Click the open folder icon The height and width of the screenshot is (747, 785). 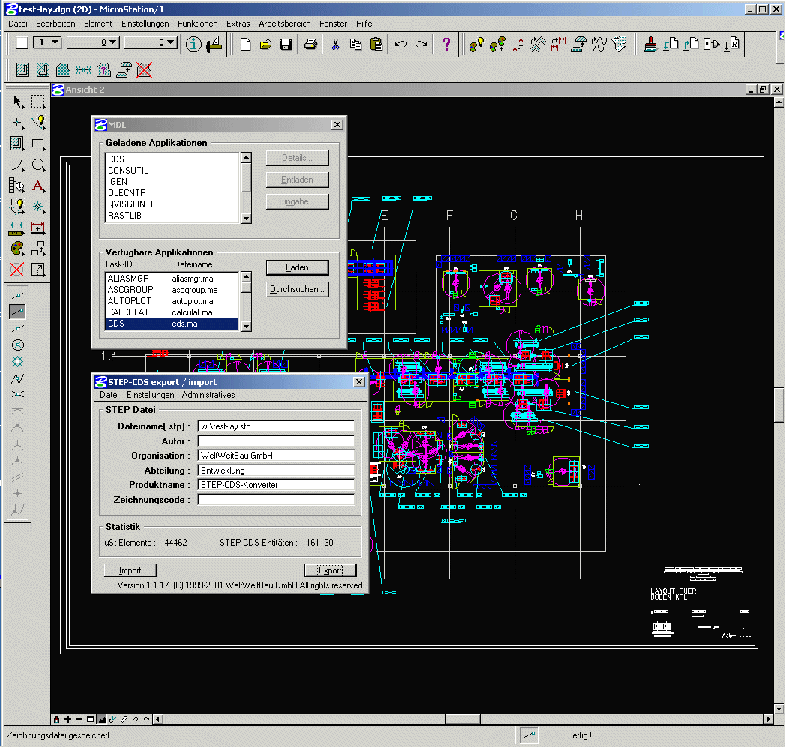point(265,44)
